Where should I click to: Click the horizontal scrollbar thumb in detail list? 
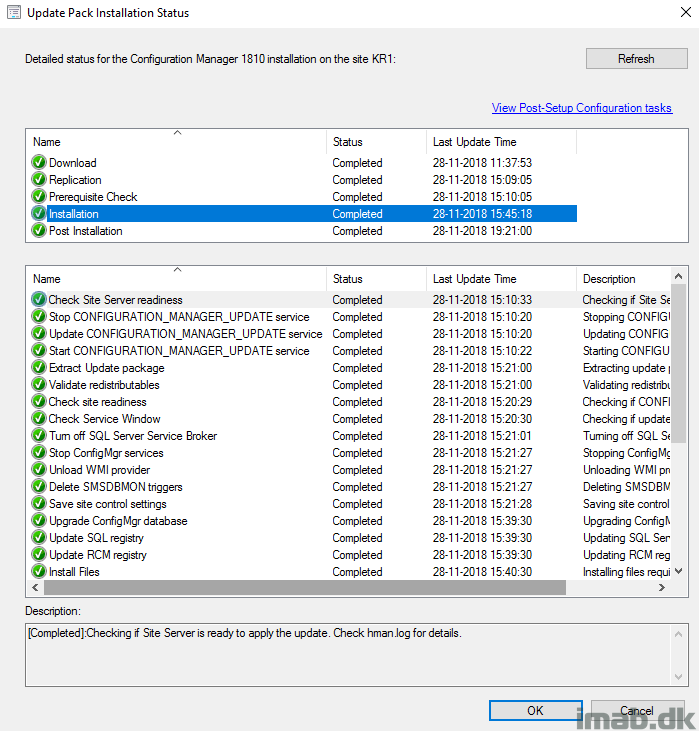(305, 587)
